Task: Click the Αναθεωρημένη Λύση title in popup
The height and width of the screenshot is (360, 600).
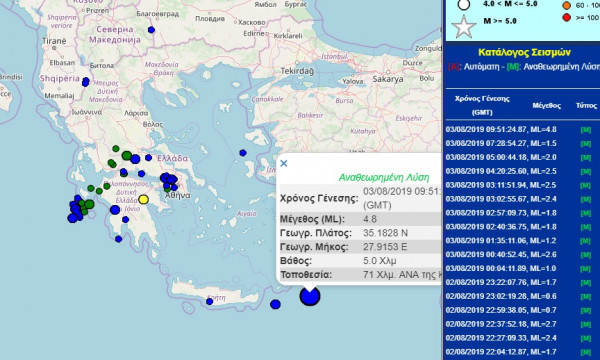Action: coord(384,178)
